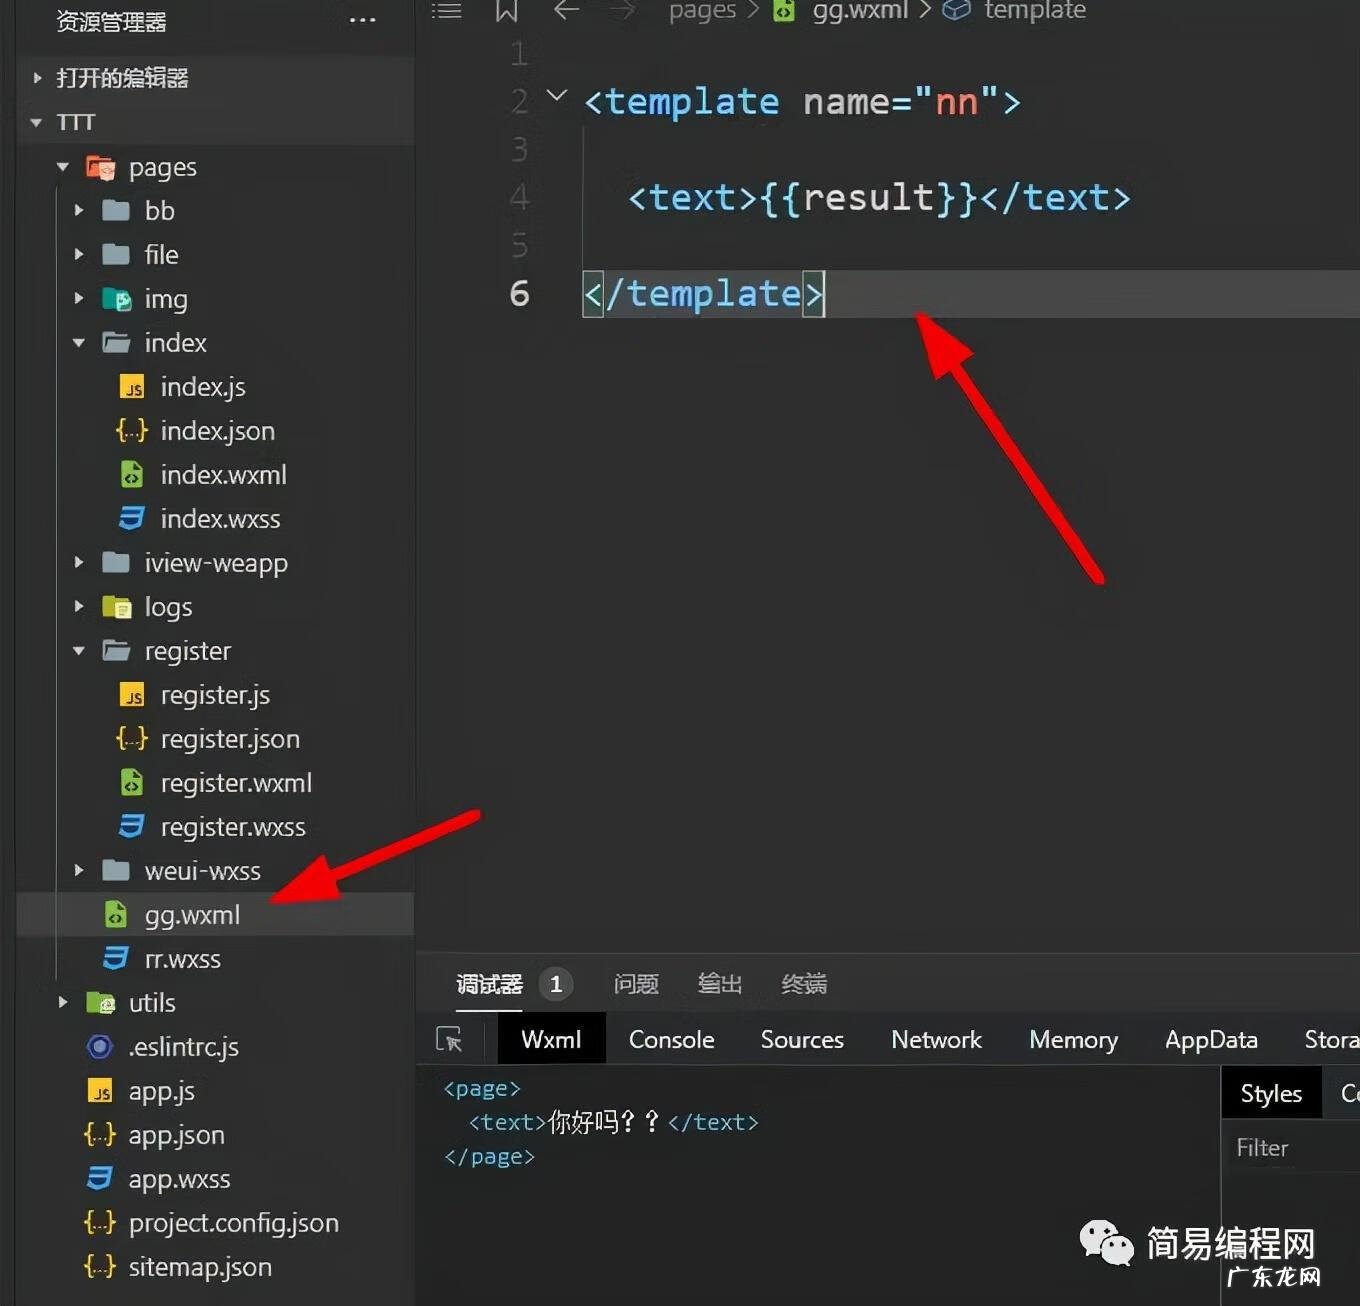The height and width of the screenshot is (1306, 1360).
Task: Switch to the Console tab
Action: pos(671,1040)
